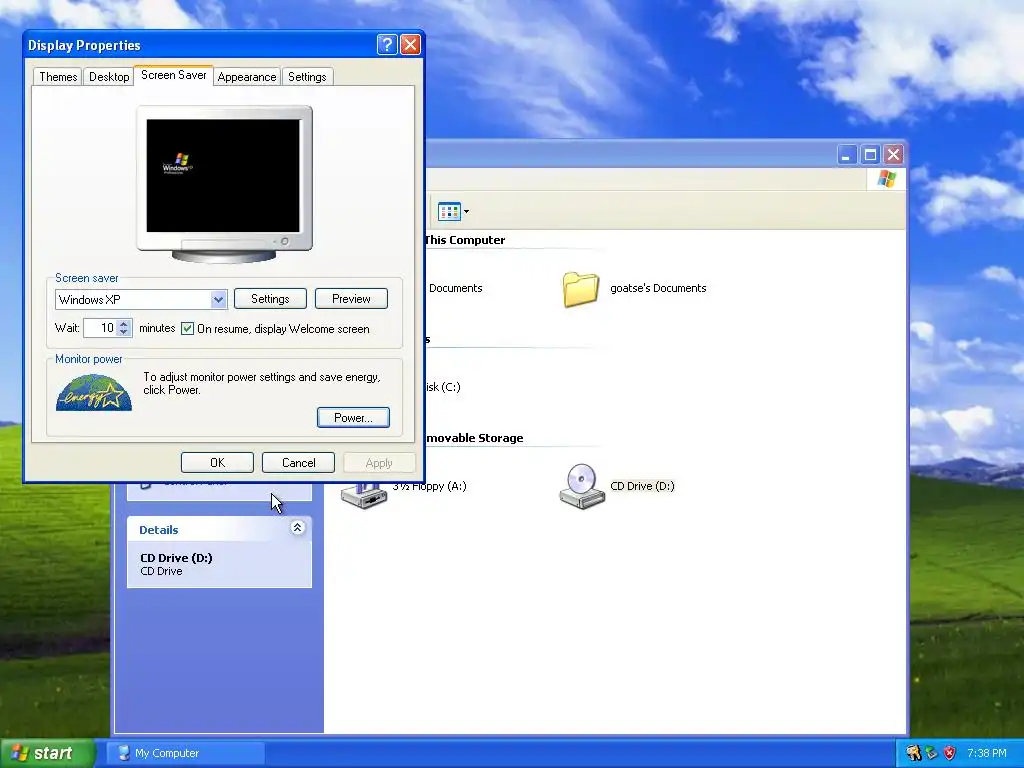Click the leftmost system tray icon
This screenshot has width=1024, height=768.
coord(914,753)
